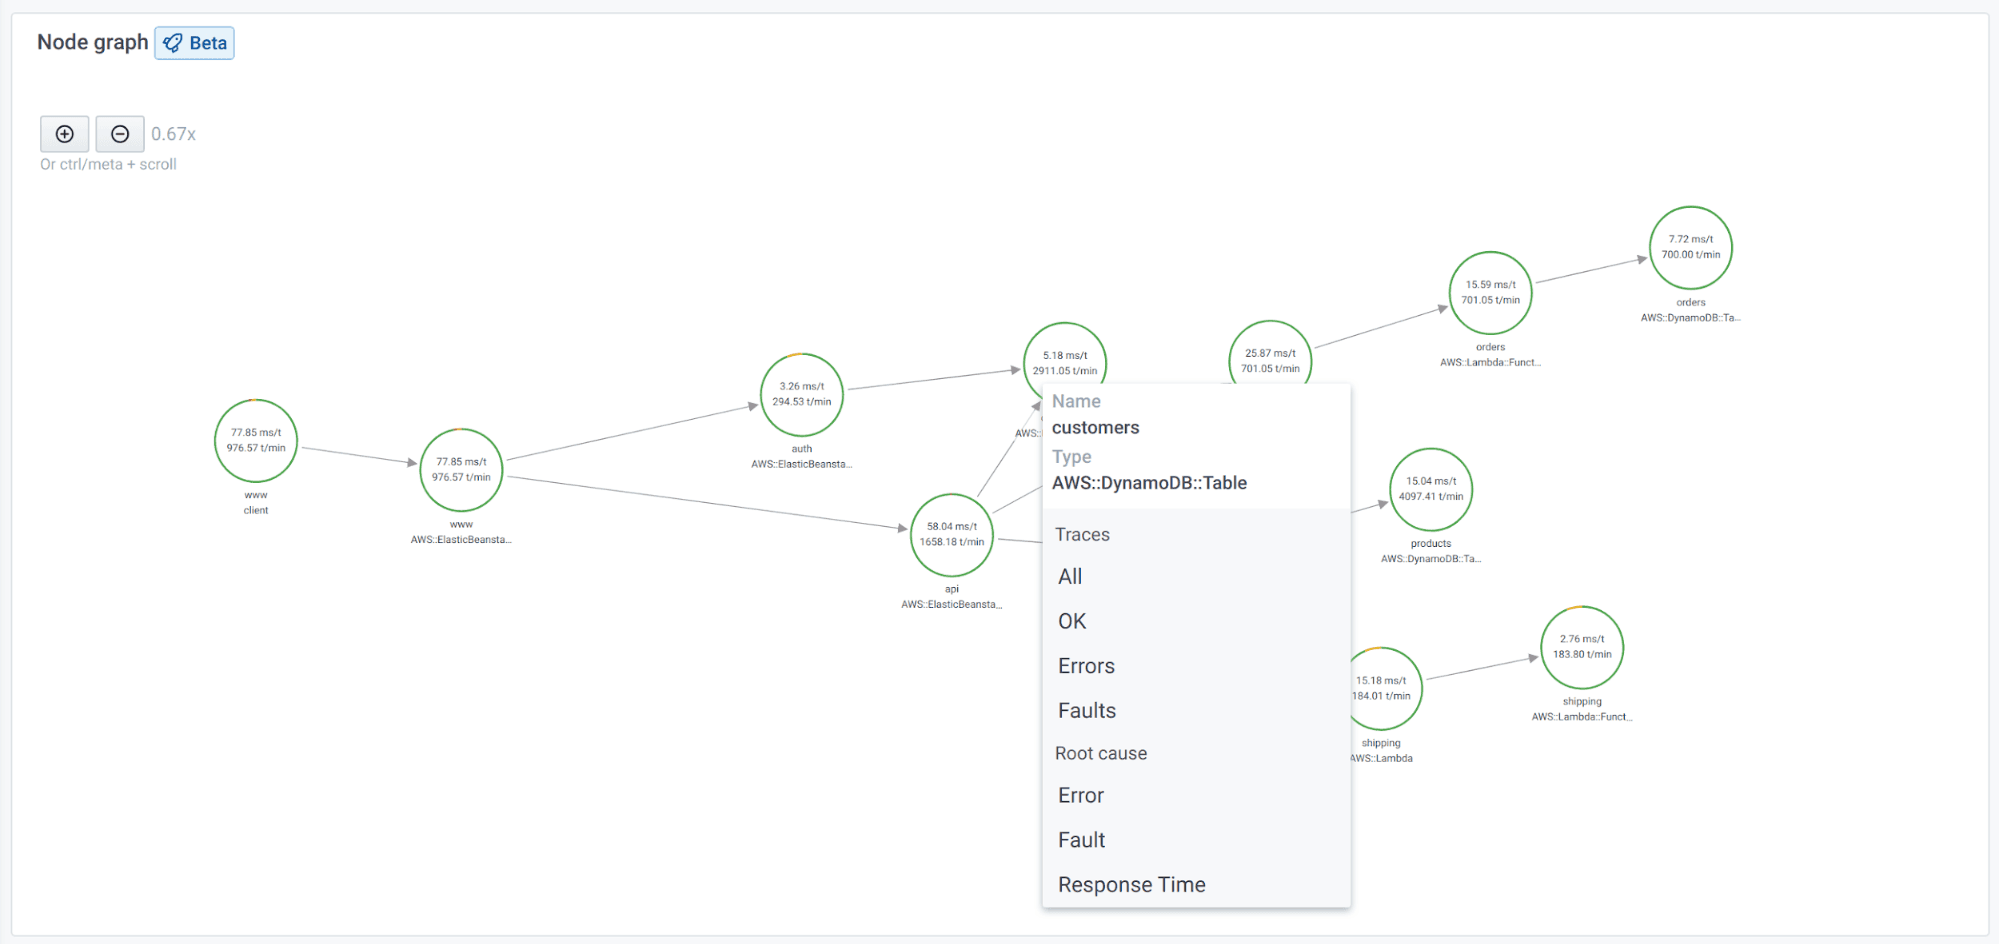The height and width of the screenshot is (945, 1999).
Task: Select the shipping Lambda function node
Action: 1582,647
